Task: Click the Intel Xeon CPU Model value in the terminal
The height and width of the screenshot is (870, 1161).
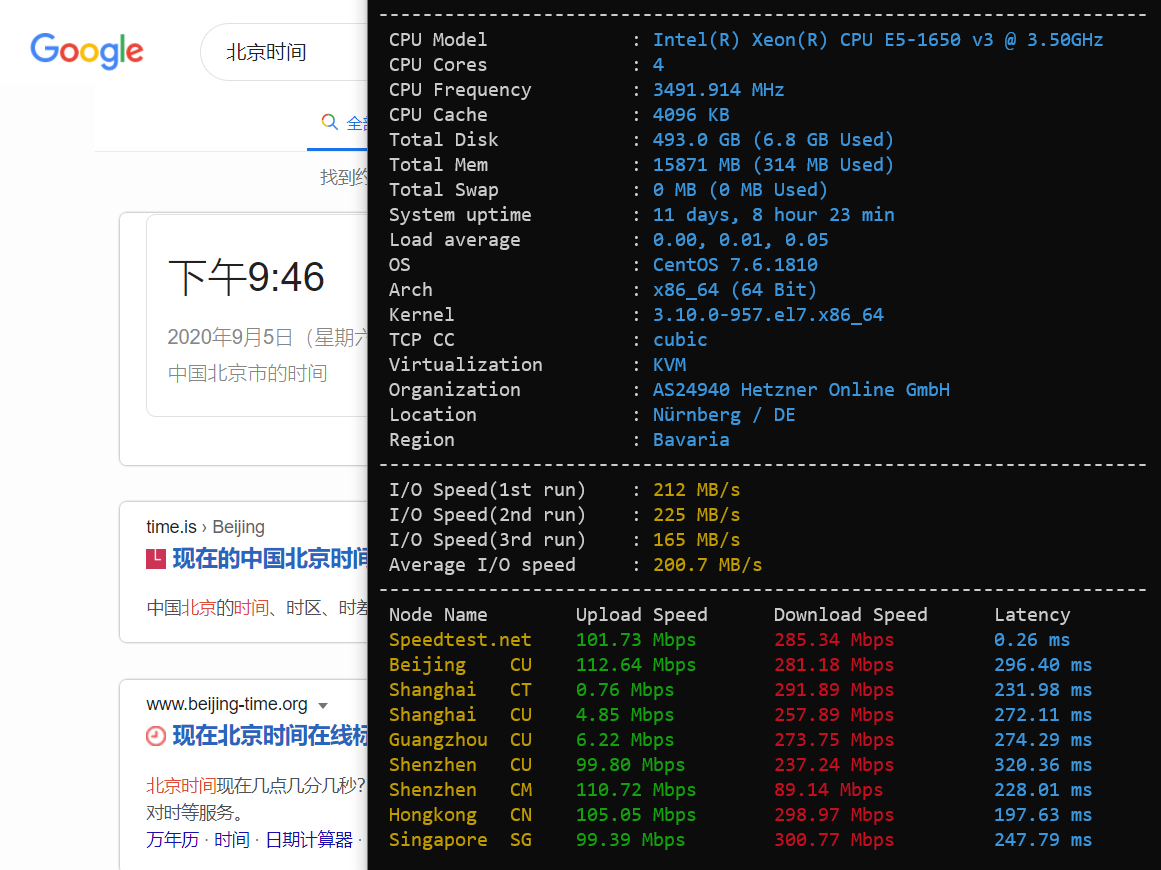Action: (877, 40)
